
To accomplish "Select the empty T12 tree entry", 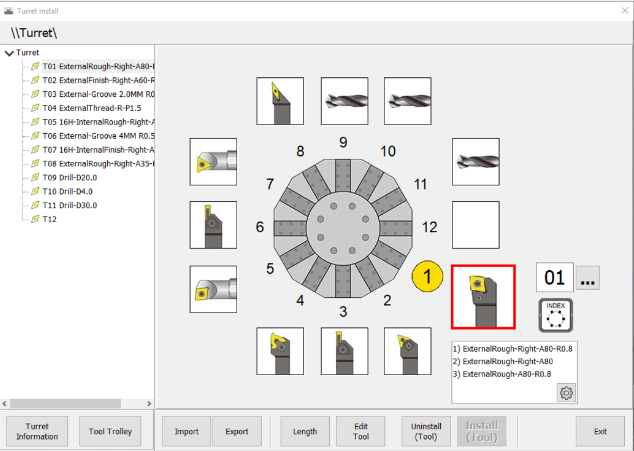I will [x=49, y=219].
